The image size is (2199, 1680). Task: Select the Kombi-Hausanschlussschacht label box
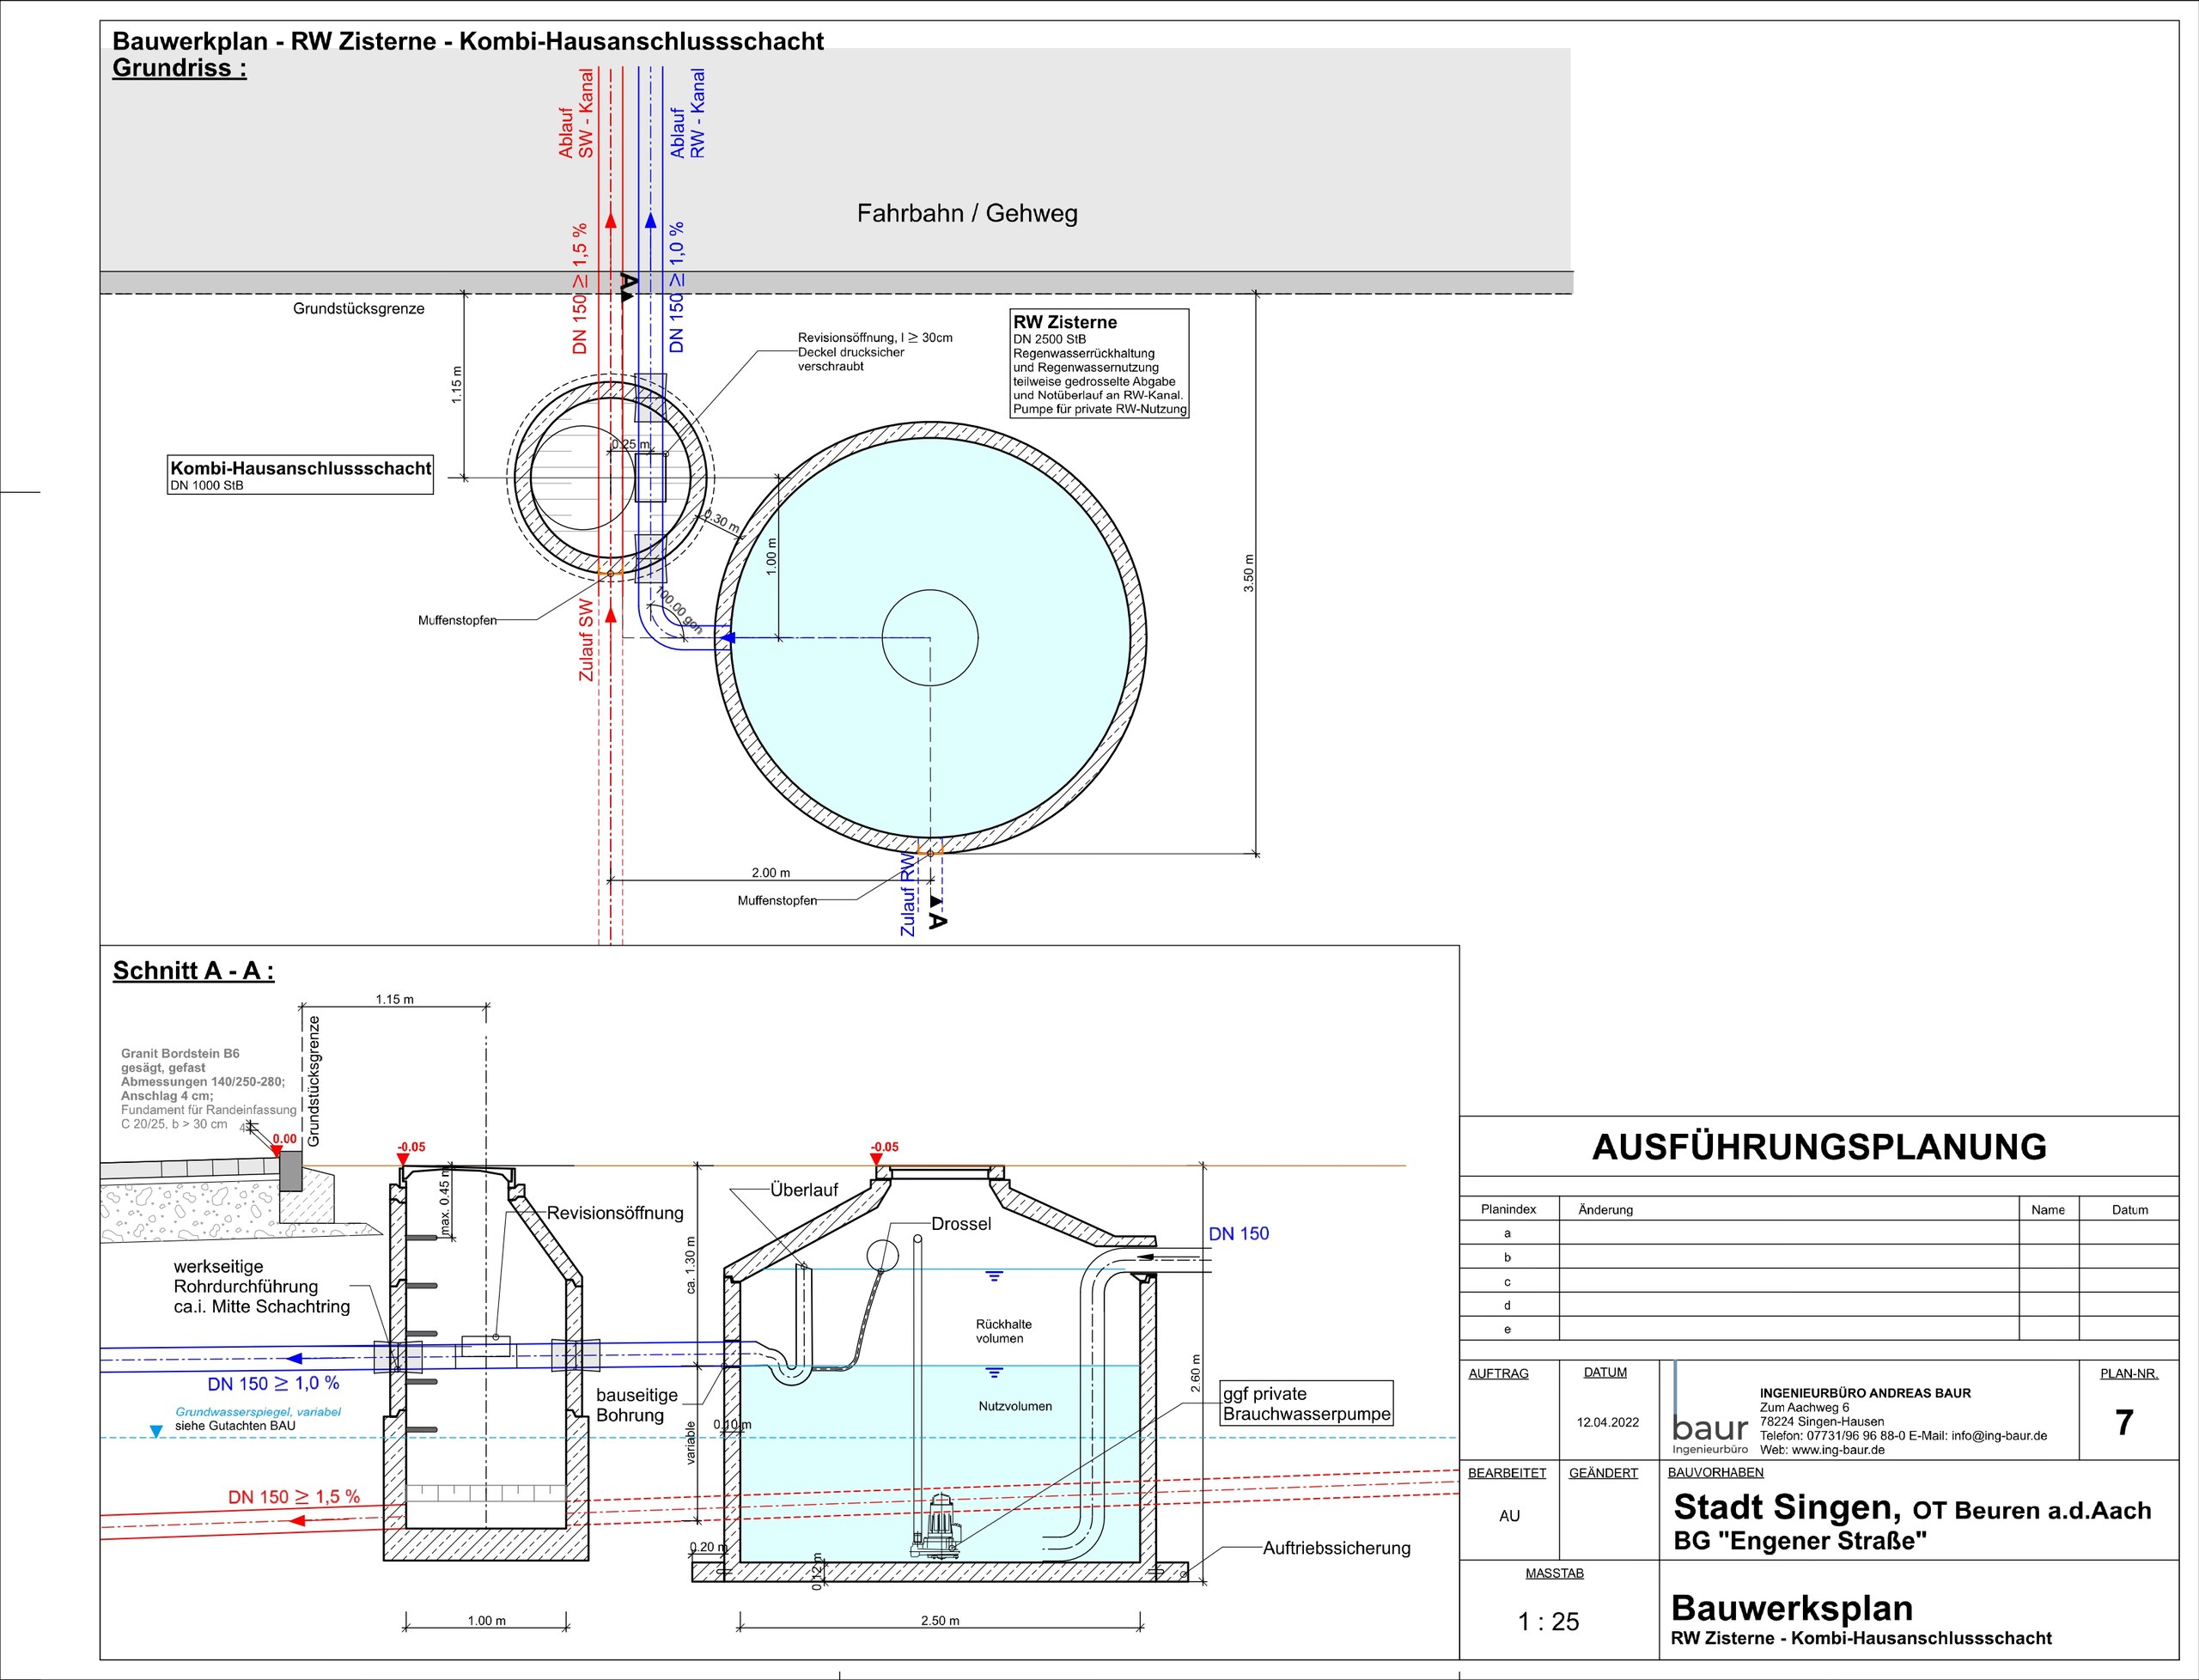(300, 475)
